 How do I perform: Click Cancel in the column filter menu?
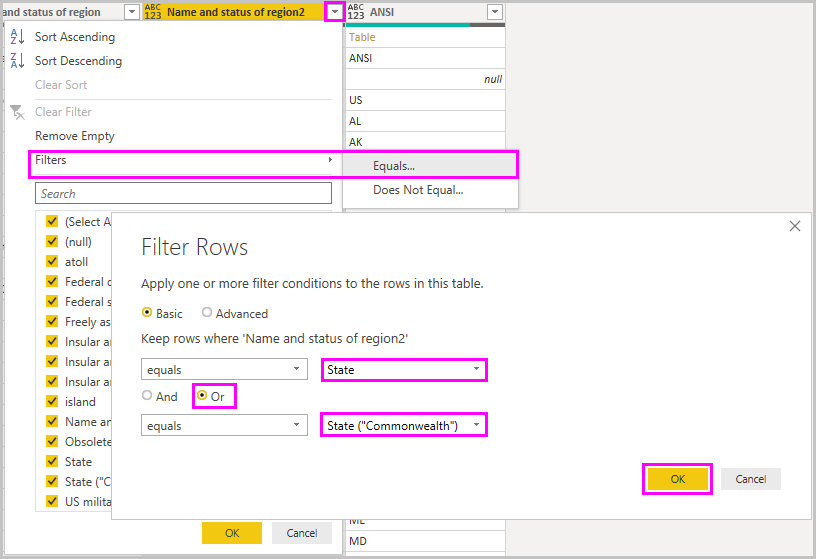(302, 533)
